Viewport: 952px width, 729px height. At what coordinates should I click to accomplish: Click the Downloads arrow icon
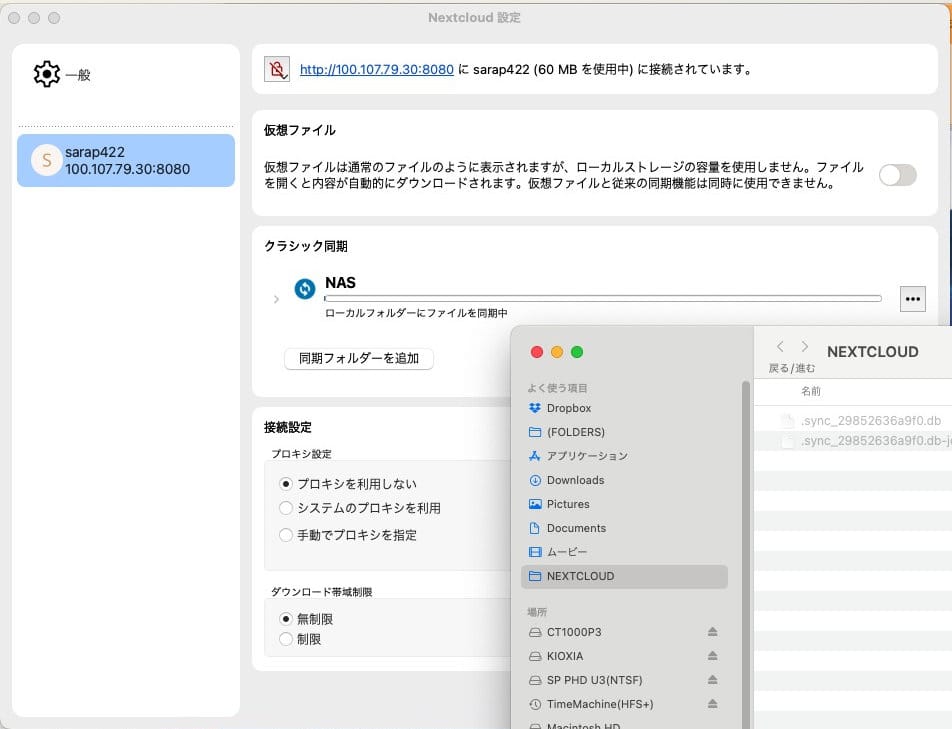535,480
